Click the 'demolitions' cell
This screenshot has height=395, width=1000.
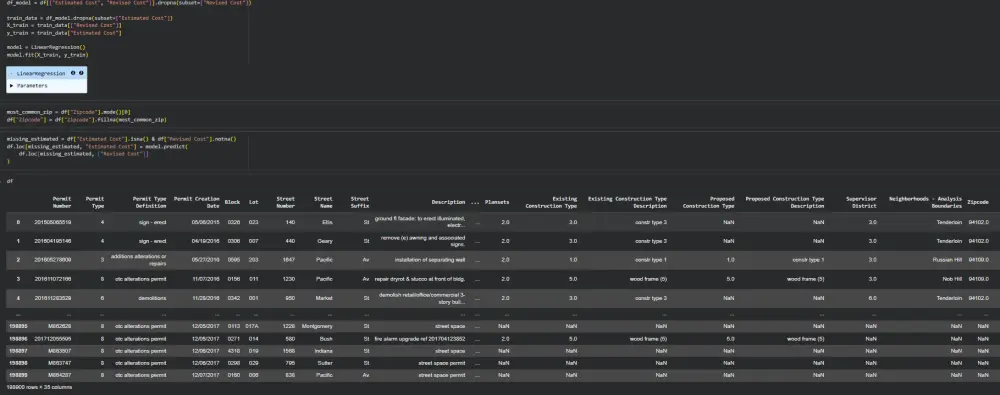[152, 299]
